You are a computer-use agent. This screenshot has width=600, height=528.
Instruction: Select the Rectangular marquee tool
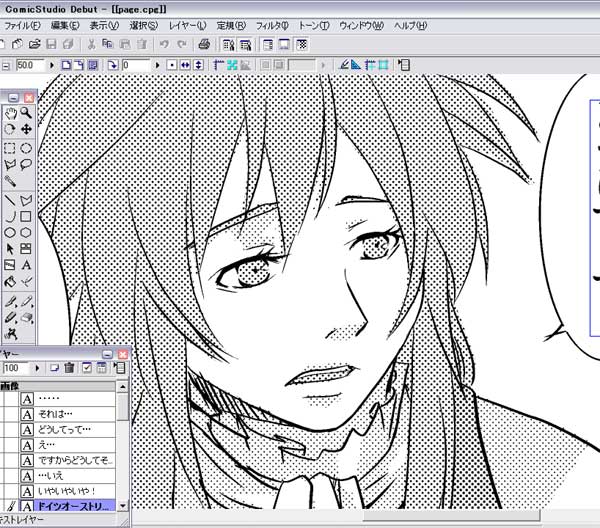[10, 148]
